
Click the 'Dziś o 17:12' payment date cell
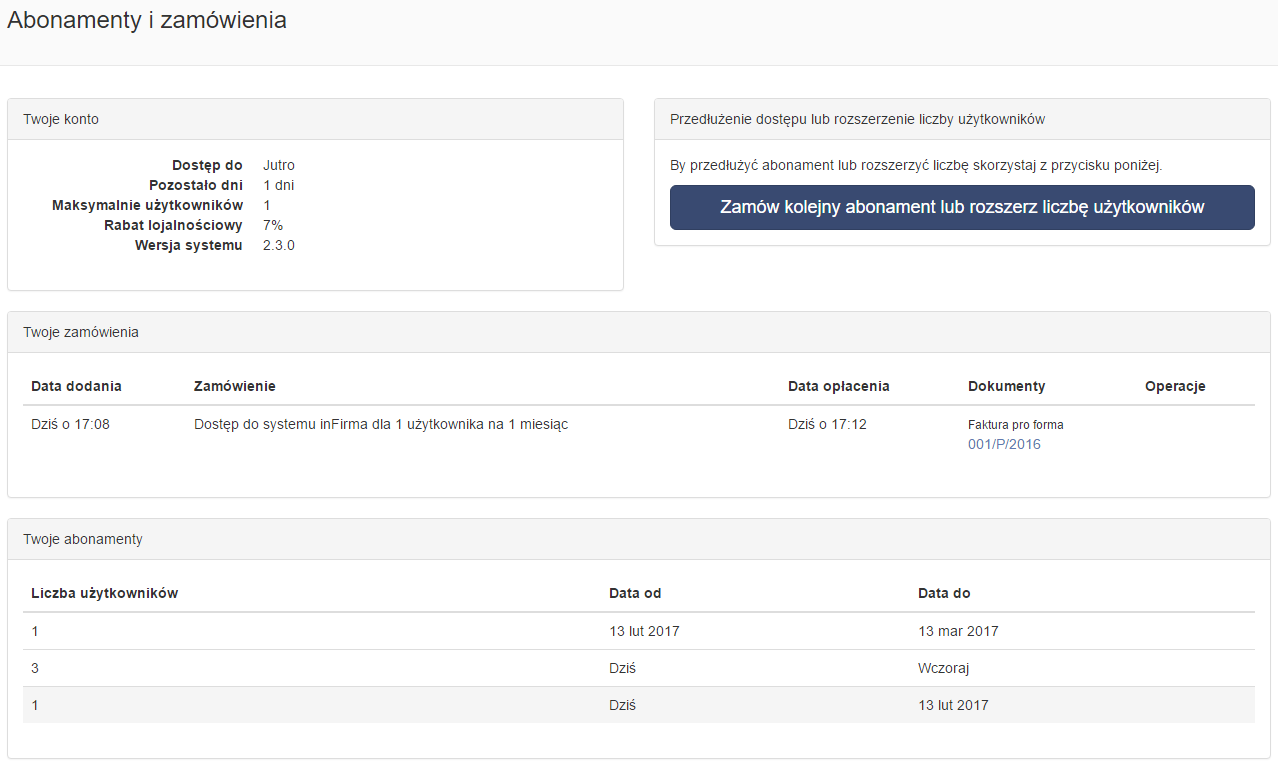[x=827, y=424]
